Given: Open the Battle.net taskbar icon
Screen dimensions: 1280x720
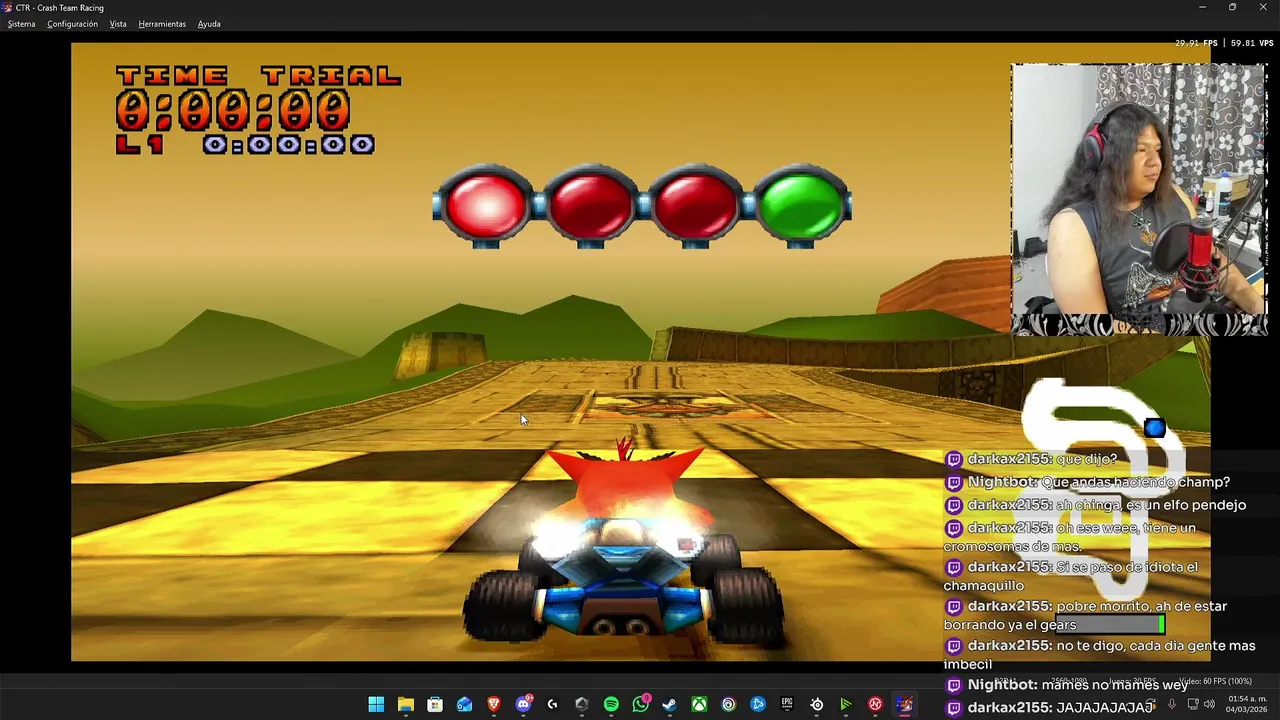Looking at the screenshot, I should click(x=758, y=705).
